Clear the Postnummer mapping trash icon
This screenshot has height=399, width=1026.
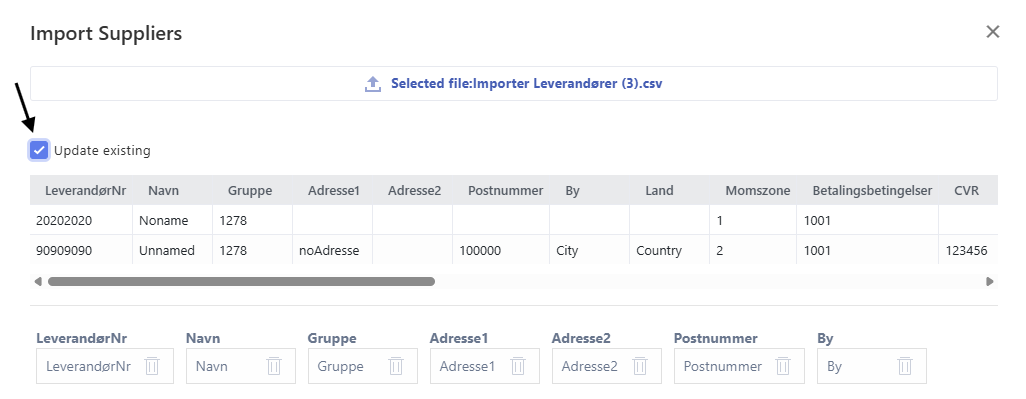[x=783, y=366]
